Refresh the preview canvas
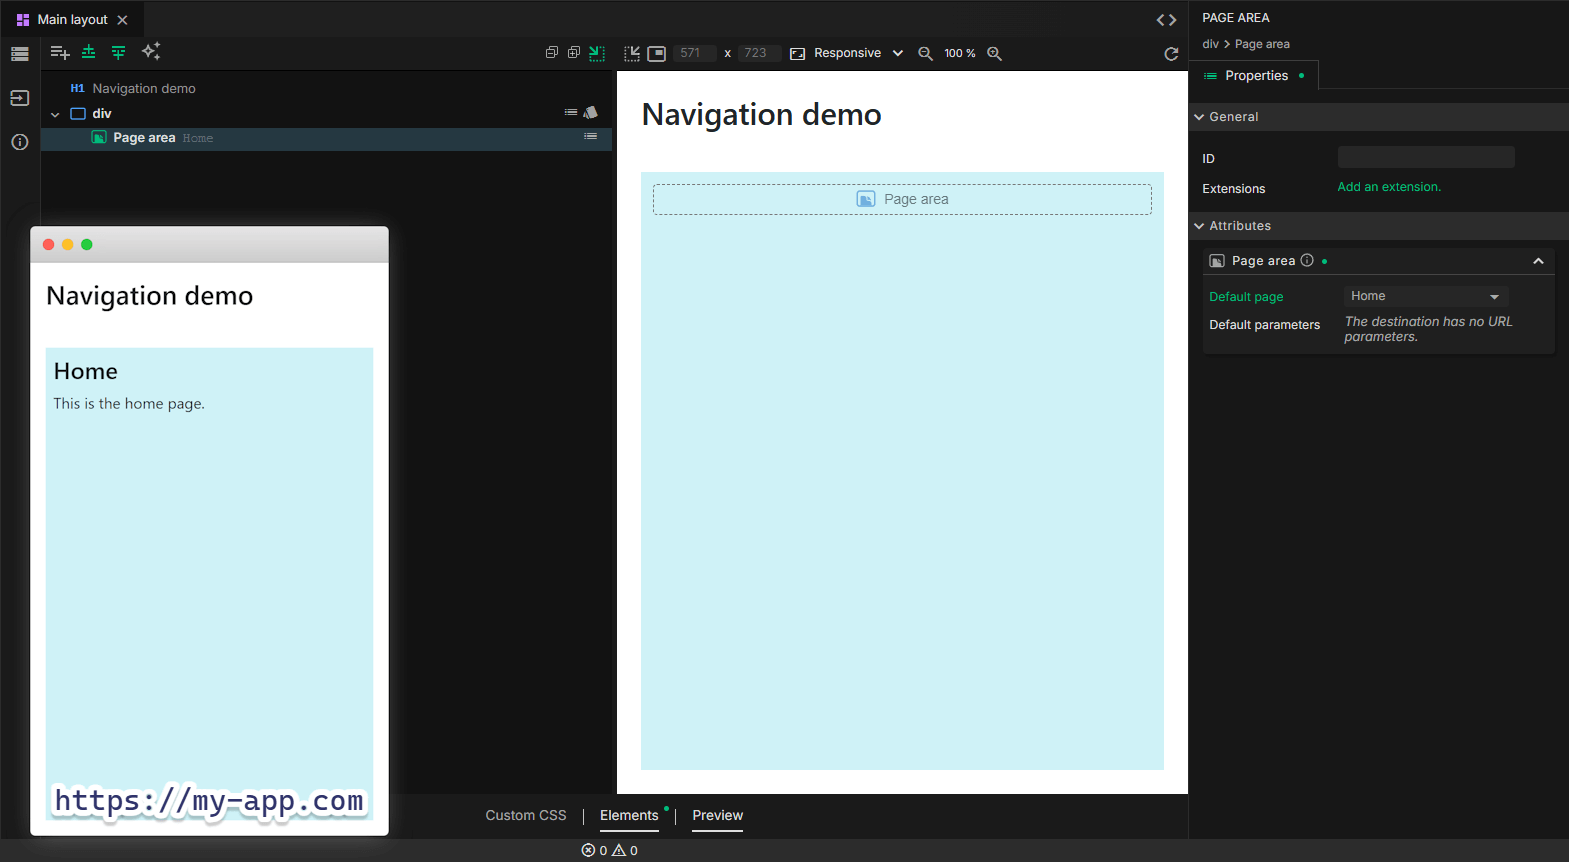Screen dimensions: 1569x862 point(1171,54)
